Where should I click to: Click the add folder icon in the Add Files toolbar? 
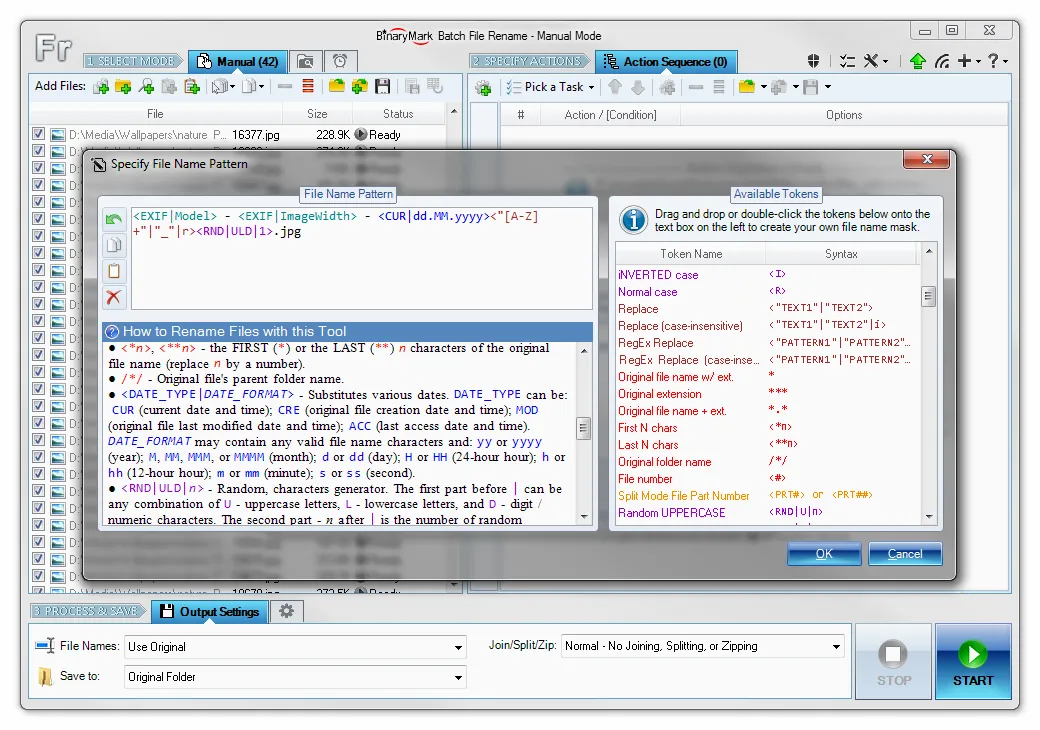coord(123,87)
